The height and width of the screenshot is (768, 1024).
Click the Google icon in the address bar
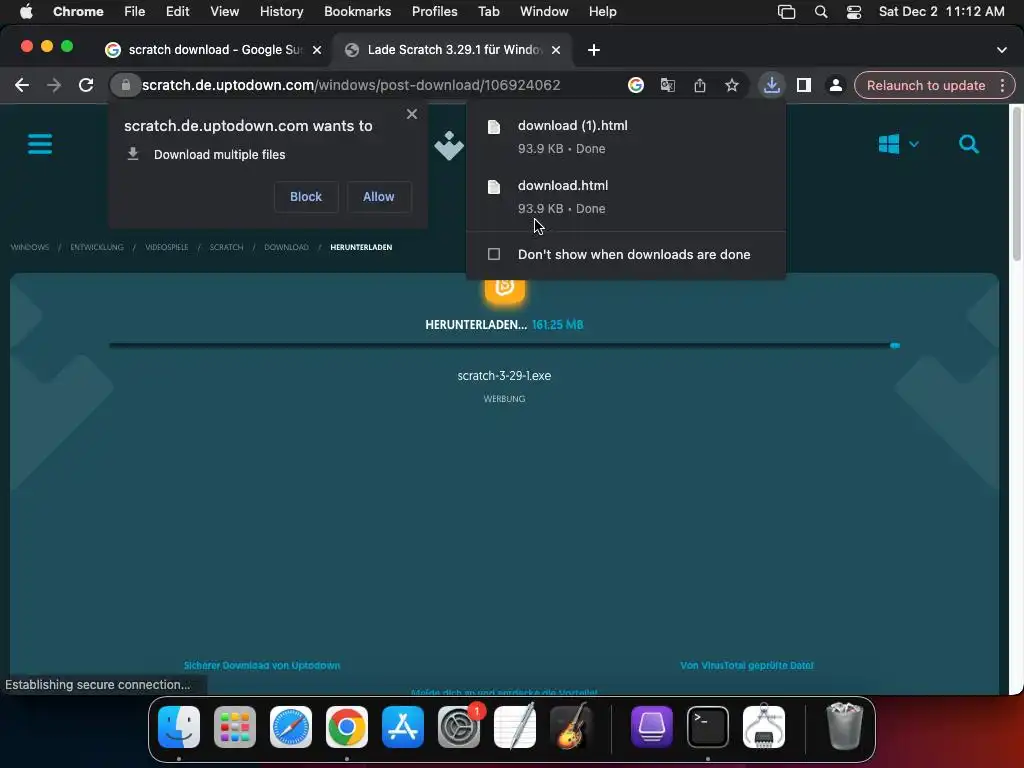635,86
